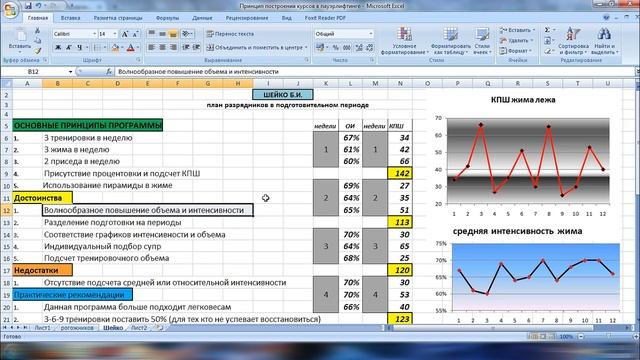The width and height of the screenshot is (640, 360).
Task: Open Найти и выделить binoculars menu
Action: [604, 41]
